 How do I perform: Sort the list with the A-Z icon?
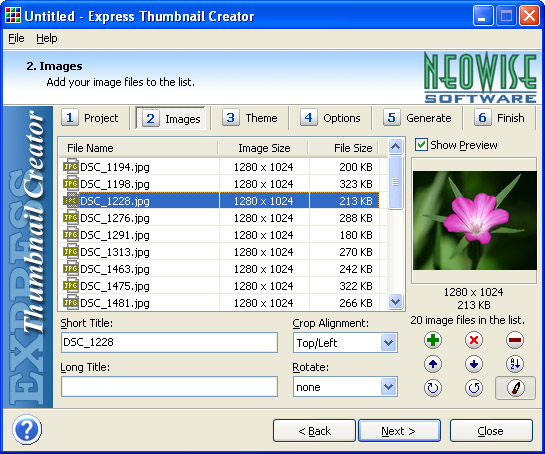515,364
